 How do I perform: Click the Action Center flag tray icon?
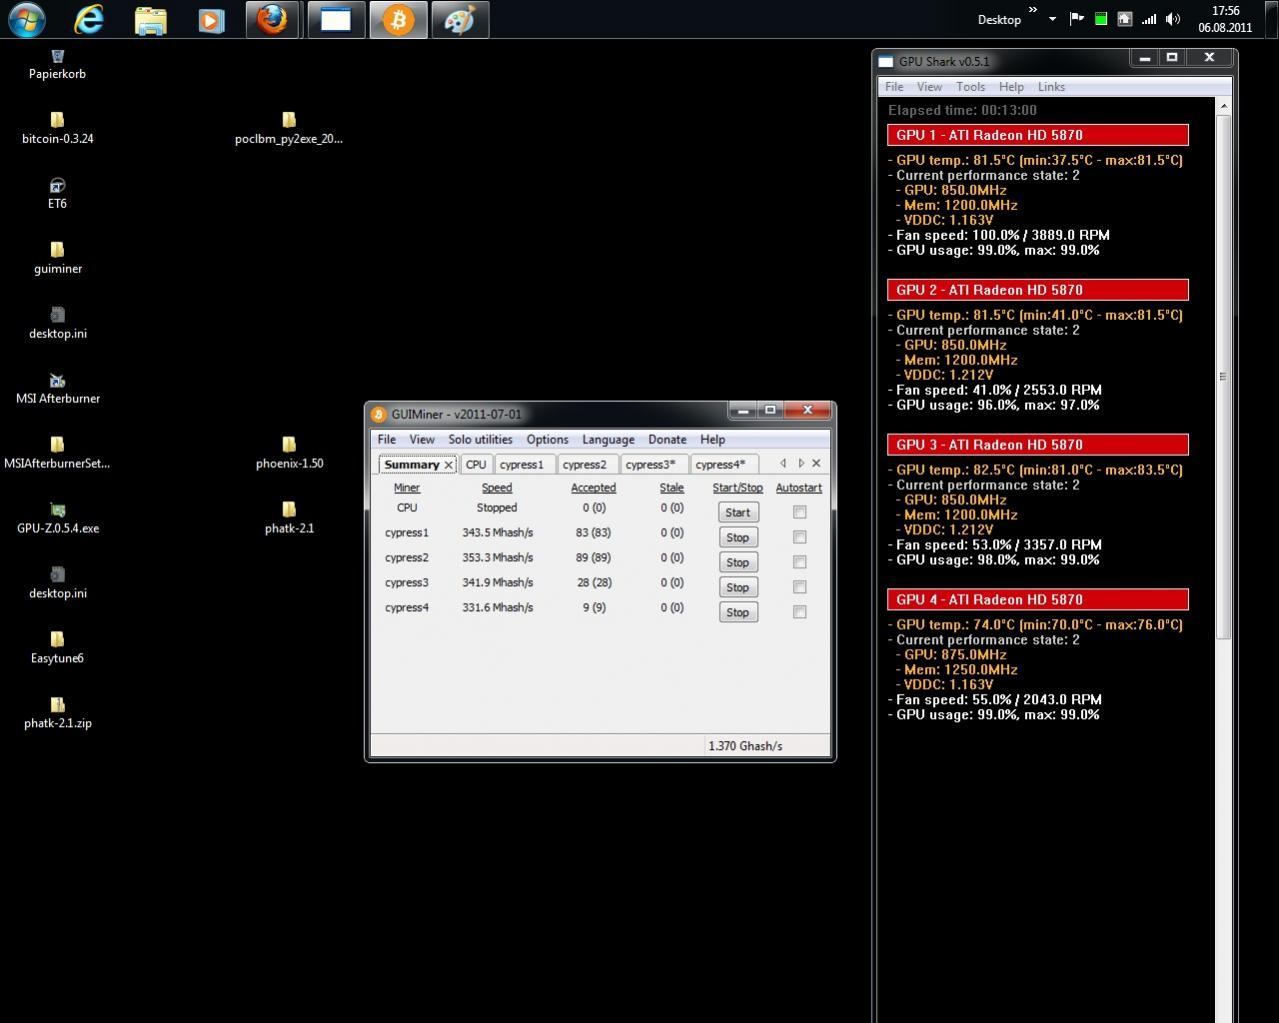tap(1077, 19)
